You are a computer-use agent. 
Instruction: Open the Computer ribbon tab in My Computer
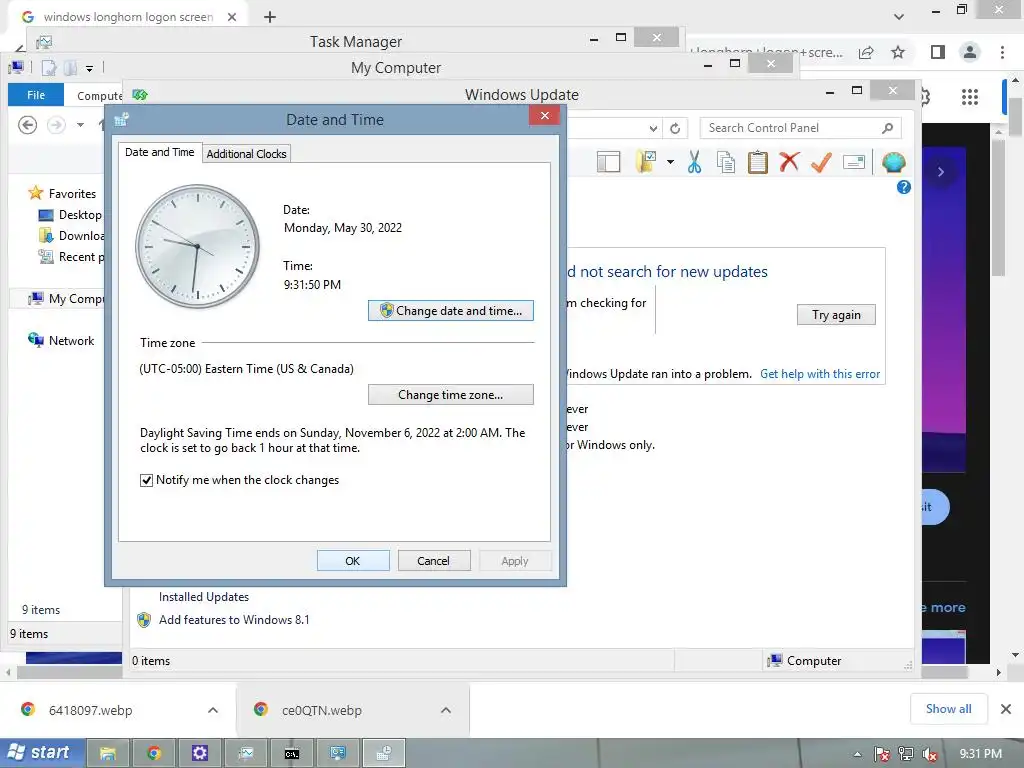click(x=98, y=95)
